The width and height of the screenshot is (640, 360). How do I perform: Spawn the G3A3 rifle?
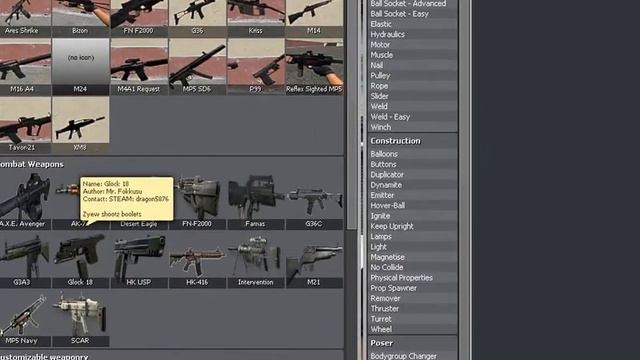tap(24, 260)
